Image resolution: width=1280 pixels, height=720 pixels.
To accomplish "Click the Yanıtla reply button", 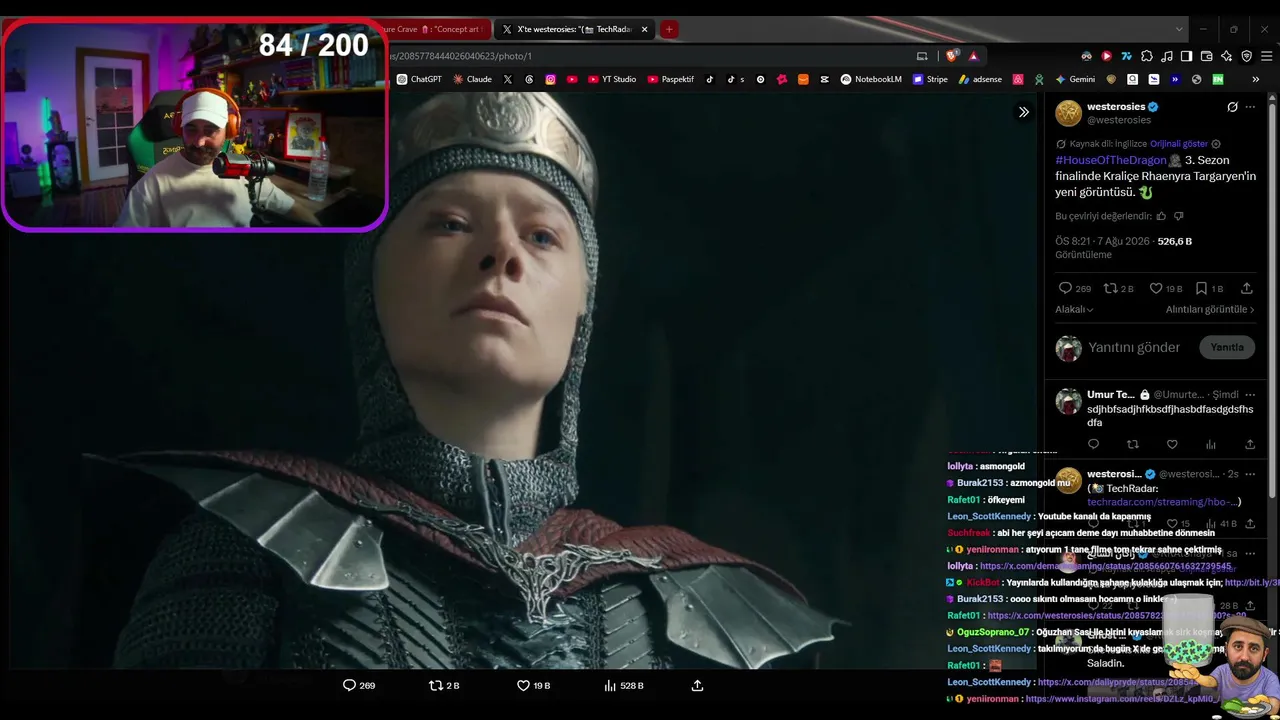I will 1227,347.
